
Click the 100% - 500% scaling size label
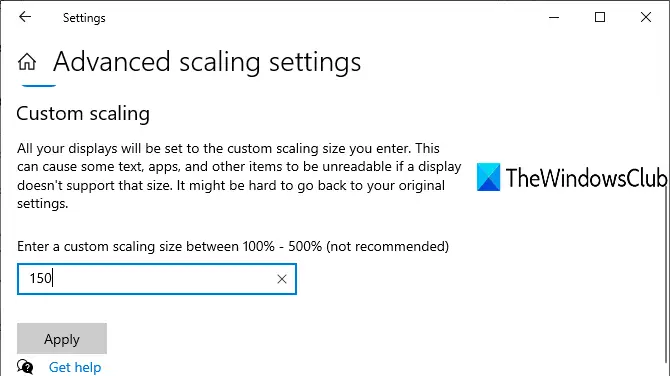coord(233,247)
